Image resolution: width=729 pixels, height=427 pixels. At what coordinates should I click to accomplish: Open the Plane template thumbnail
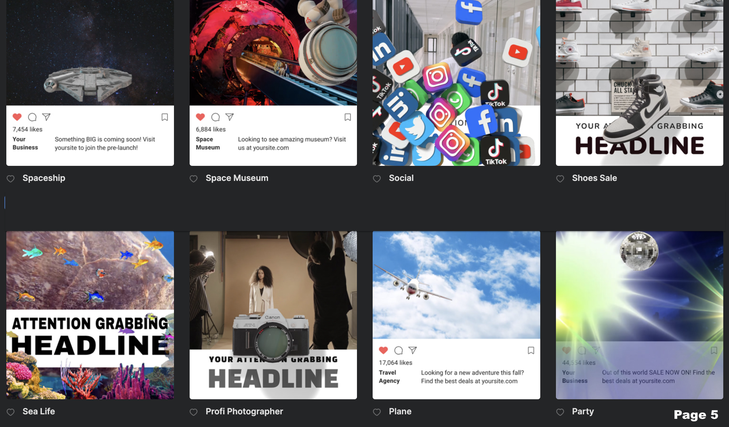coord(456,315)
